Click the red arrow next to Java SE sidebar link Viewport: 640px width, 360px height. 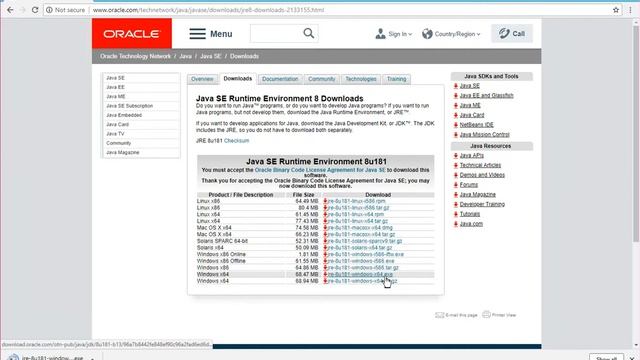(456, 86)
